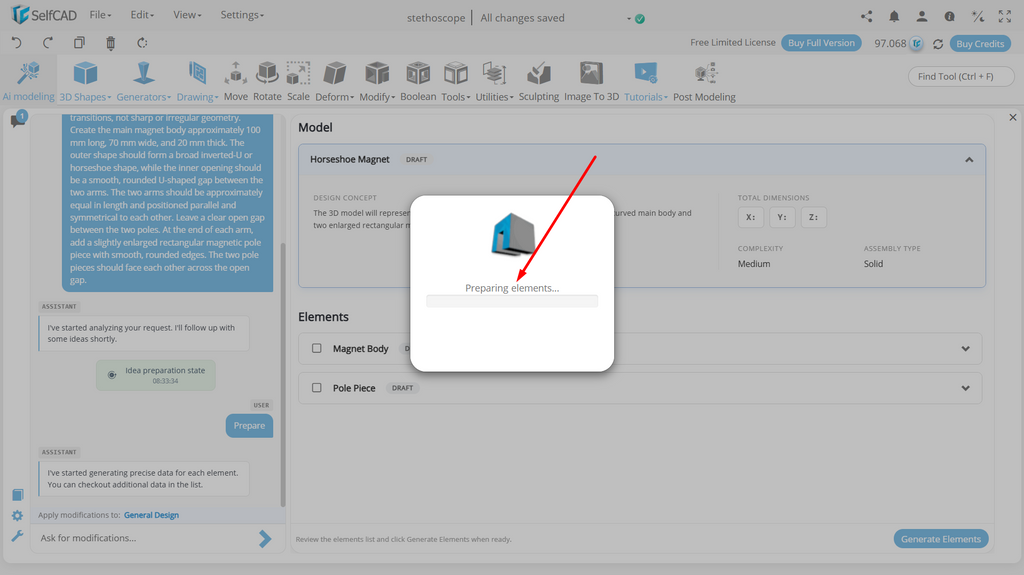Click the Buy Full Version button

[821, 43]
